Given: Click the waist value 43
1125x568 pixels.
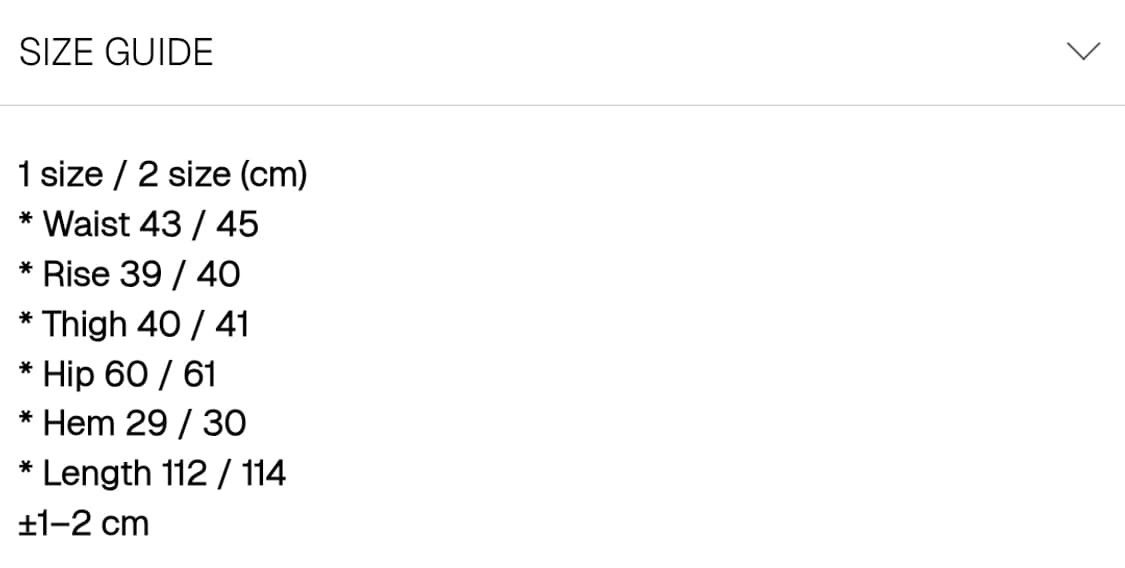Looking at the screenshot, I should pyautogui.click(x=160, y=224).
